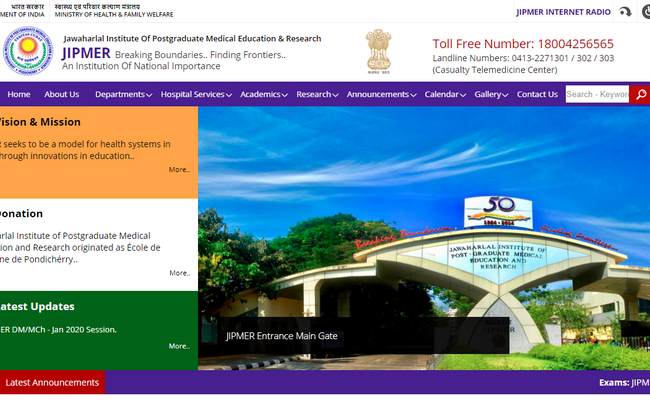
Task: Expand the Research menu
Action: pos(317,94)
